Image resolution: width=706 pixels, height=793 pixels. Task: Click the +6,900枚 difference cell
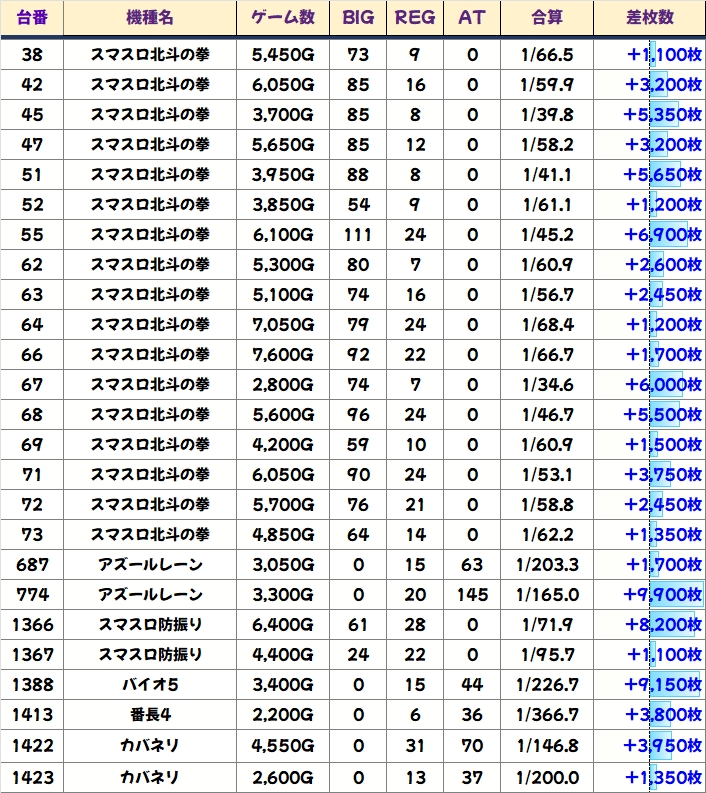[x=649, y=235]
